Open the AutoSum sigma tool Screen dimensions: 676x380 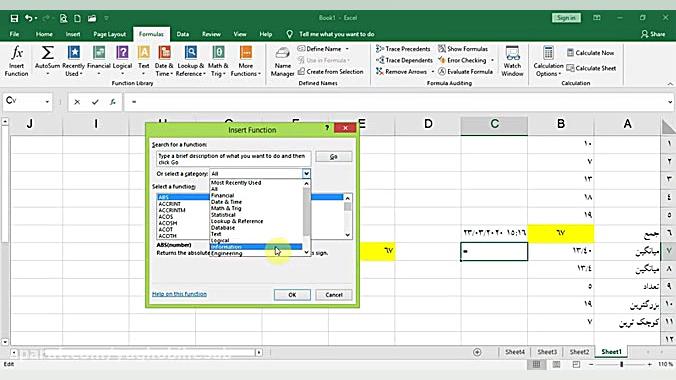pyautogui.click(x=47, y=61)
